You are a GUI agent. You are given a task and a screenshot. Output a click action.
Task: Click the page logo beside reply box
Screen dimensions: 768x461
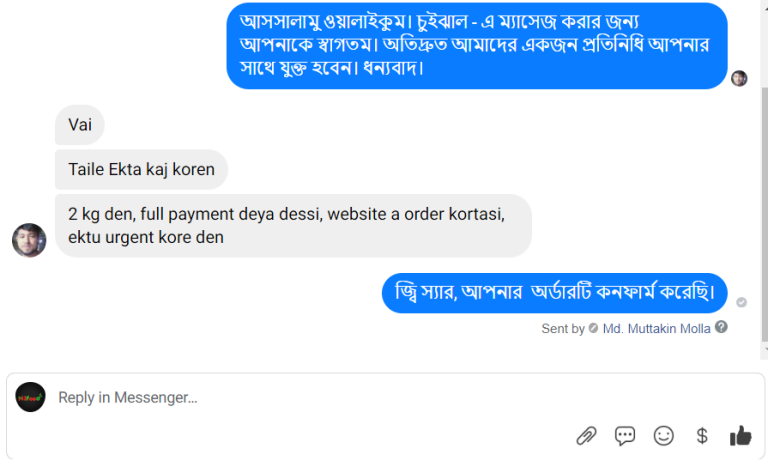(30, 397)
